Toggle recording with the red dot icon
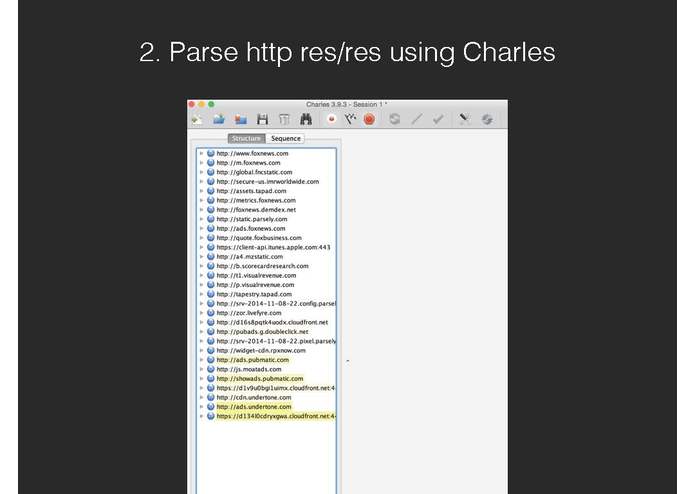The image size is (695, 494). [x=331, y=119]
